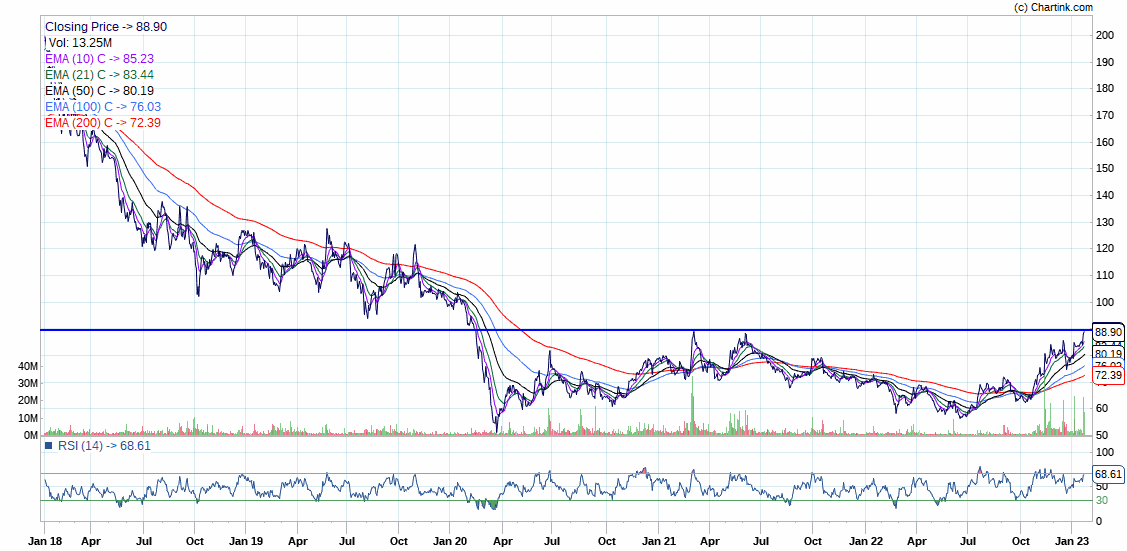Click the 88.90 price marker on axis
This screenshot has height=551, width=1127.
(x=1107, y=333)
